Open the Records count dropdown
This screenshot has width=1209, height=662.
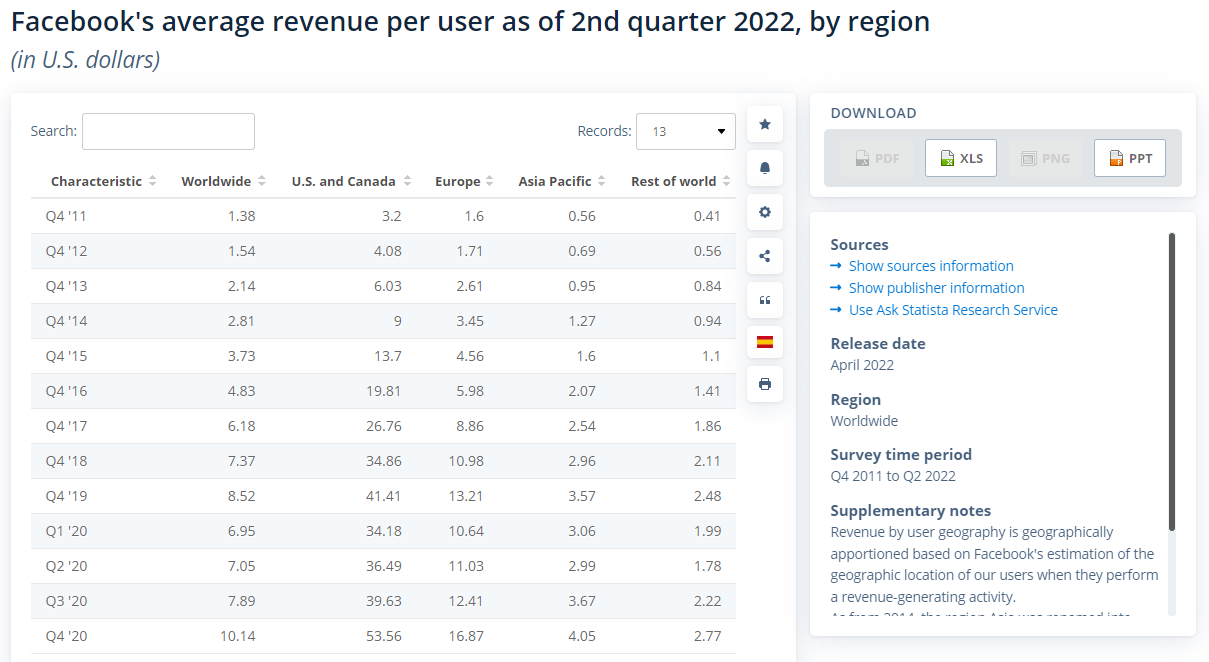(x=686, y=131)
